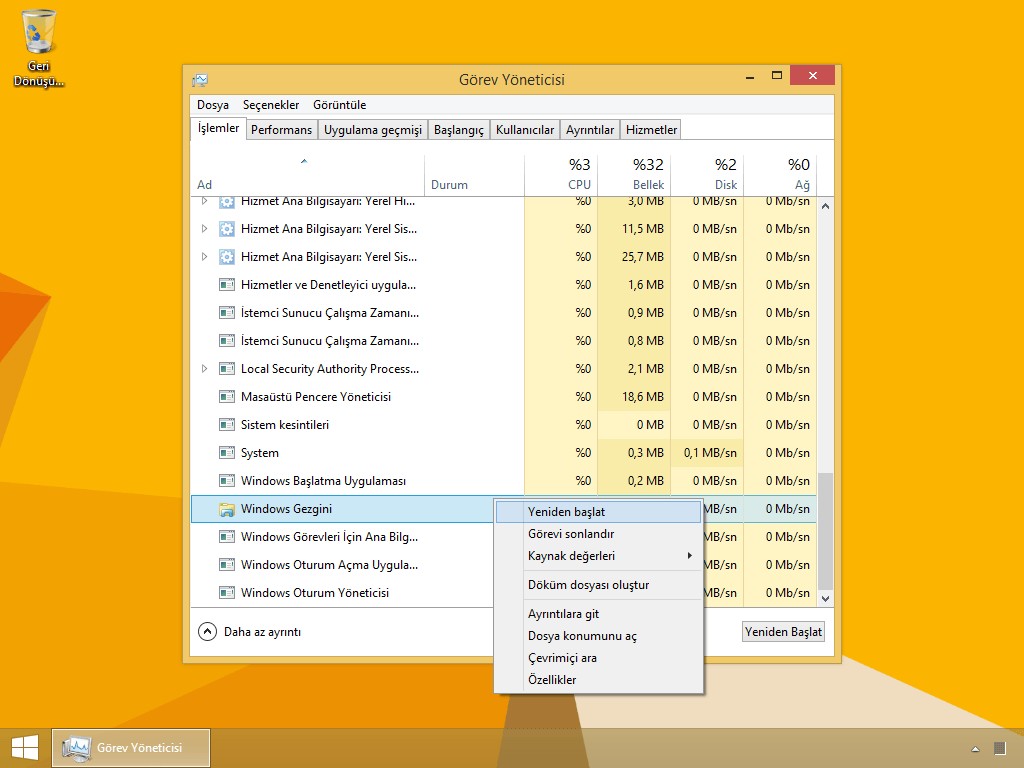This screenshot has width=1024, height=768.
Task: Sort processes by the Disk column
Action: [x=707, y=175]
